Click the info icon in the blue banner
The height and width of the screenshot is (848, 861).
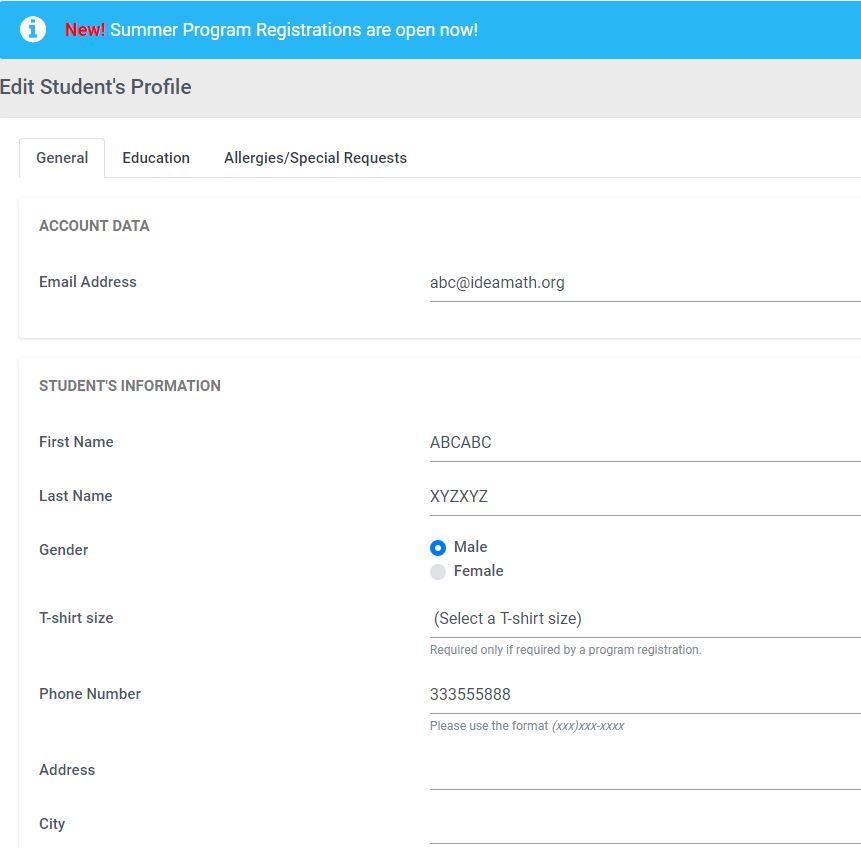point(33,29)
